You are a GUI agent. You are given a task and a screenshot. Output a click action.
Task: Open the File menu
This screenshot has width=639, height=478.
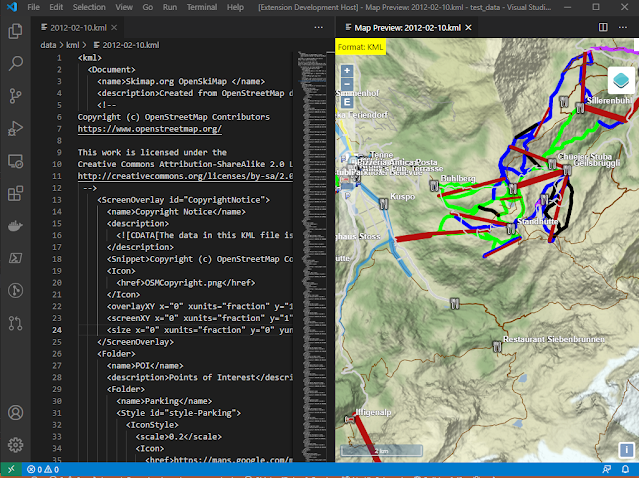coord(33,7)
